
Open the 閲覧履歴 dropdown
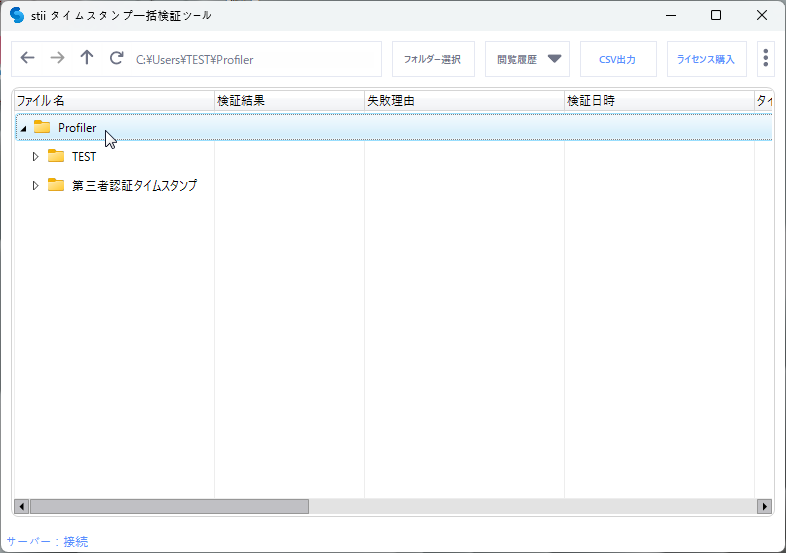528,59
